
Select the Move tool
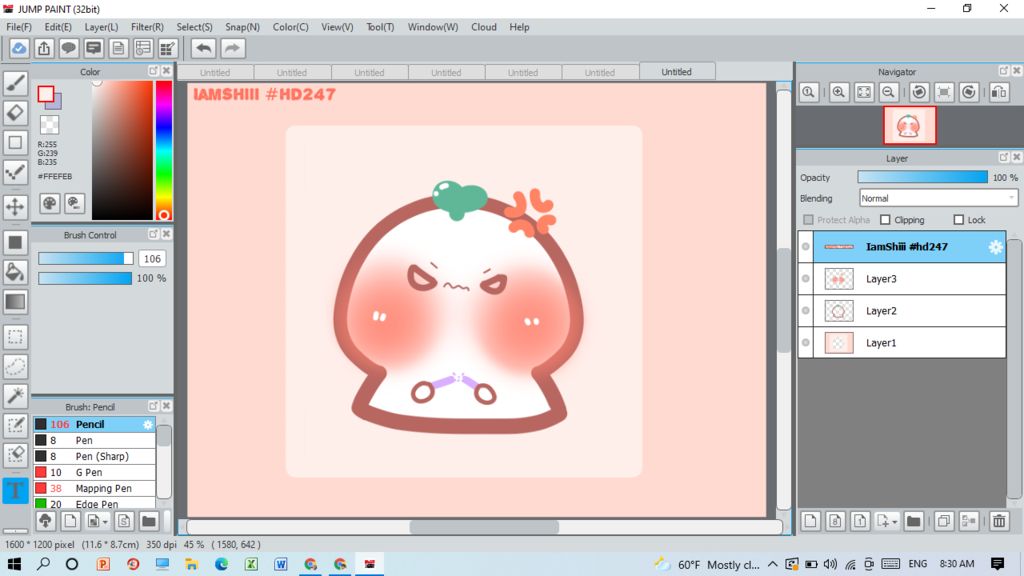tap(15, 207)
